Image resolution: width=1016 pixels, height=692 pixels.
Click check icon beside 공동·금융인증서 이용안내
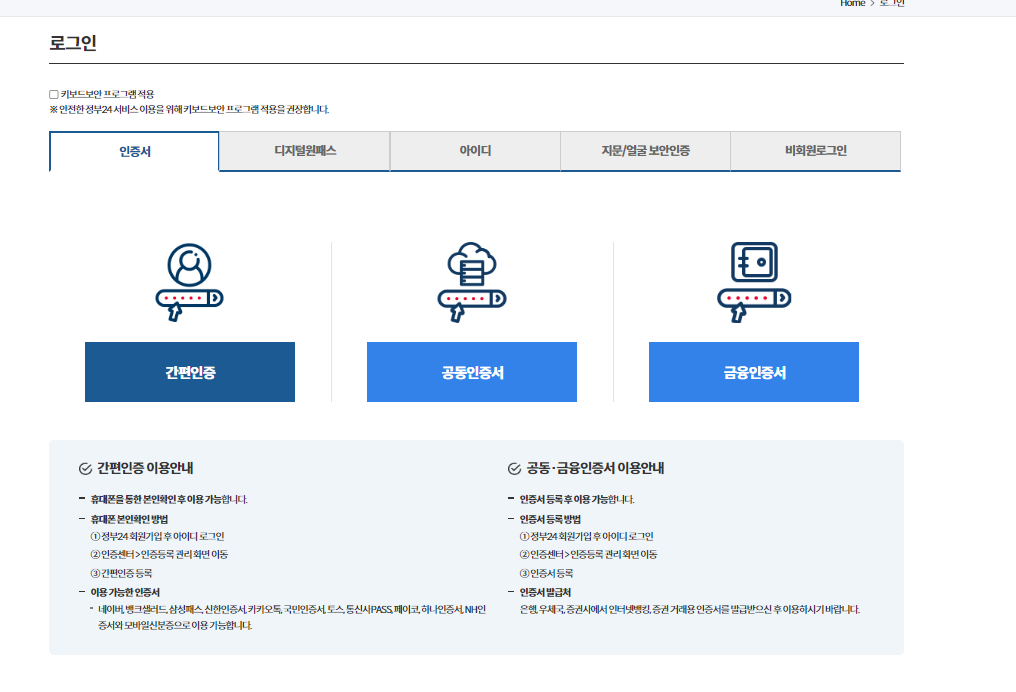click(x=514, y=469)
